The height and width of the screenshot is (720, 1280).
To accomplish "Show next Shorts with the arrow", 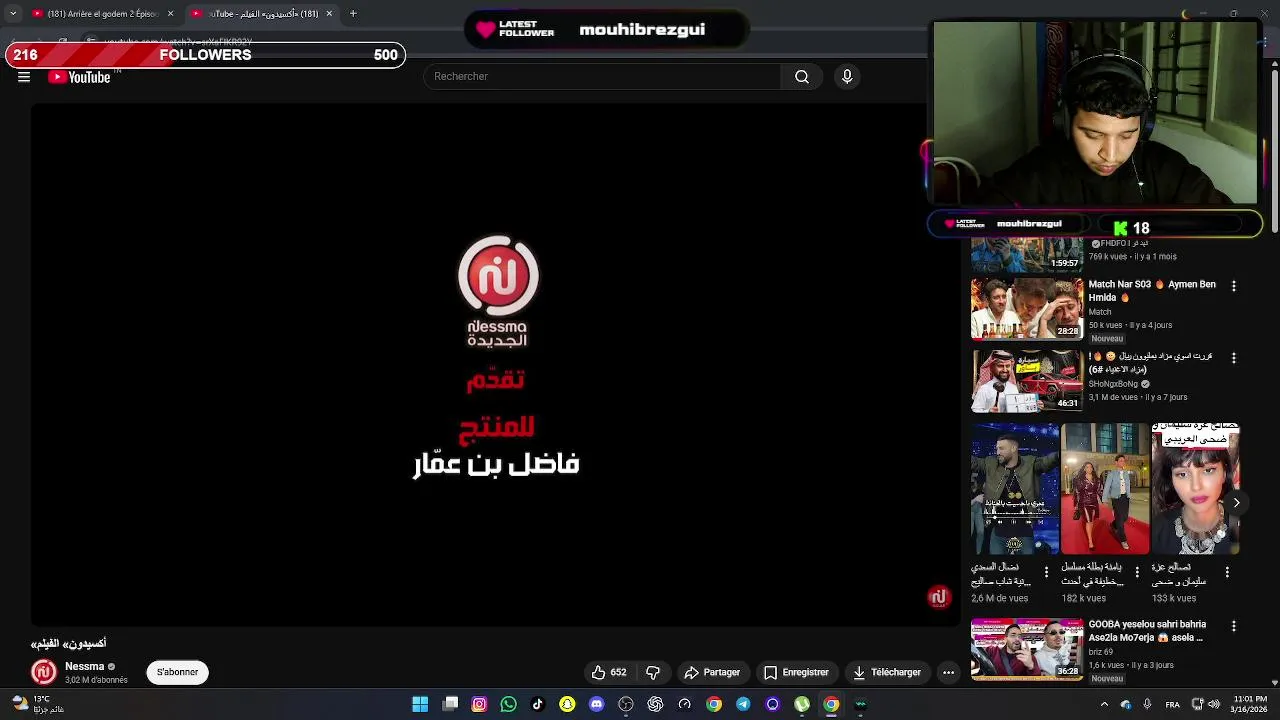I will coord(1236,503).
